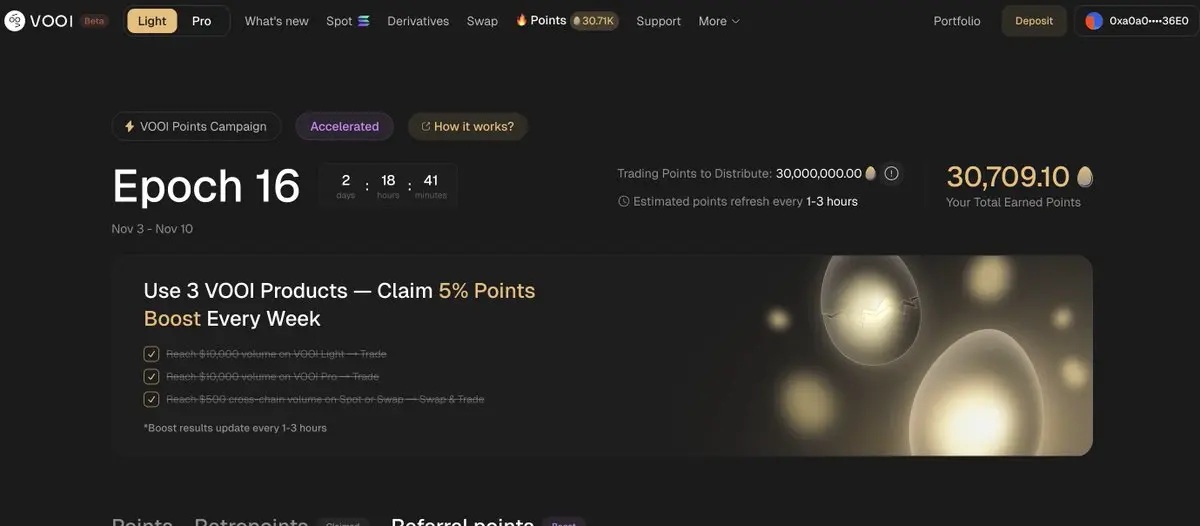Click the Deposit button
This screenshot has width=1200, height=526.
(x=1034, y=21)
